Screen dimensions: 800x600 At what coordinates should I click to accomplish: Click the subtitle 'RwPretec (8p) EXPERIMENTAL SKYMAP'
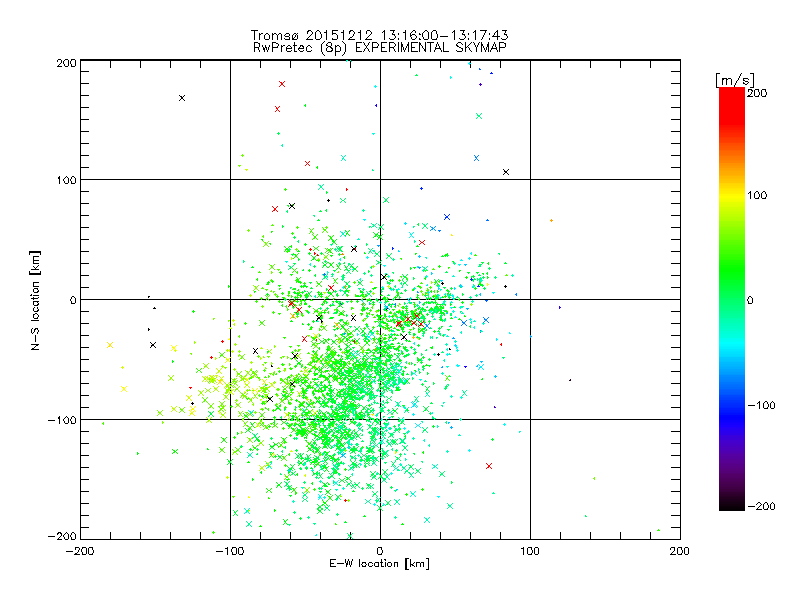point(380,47)
